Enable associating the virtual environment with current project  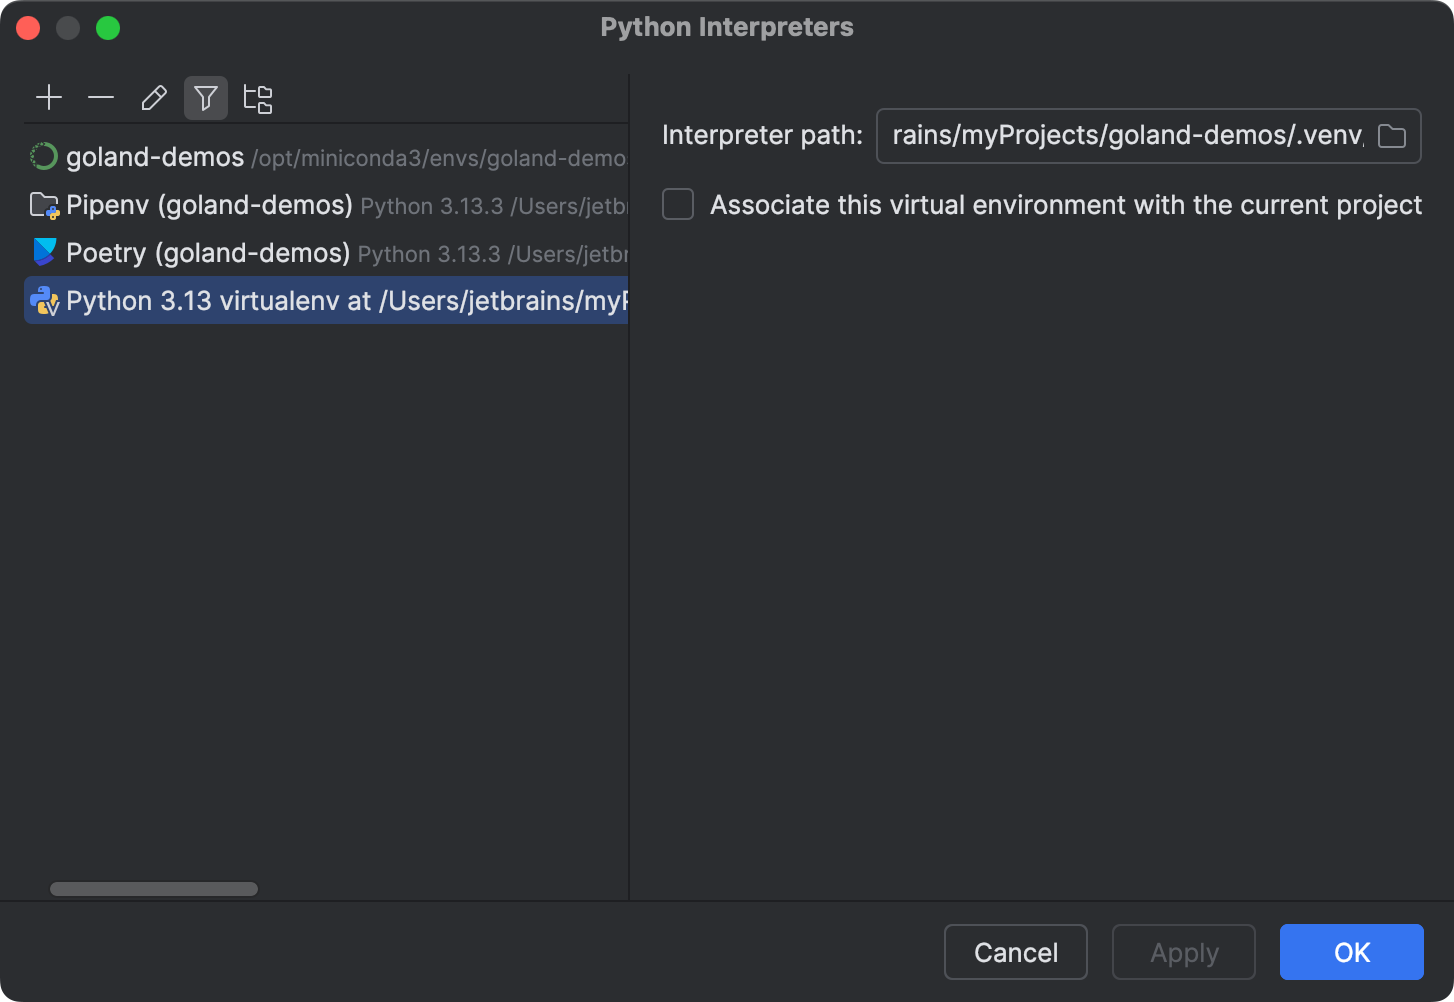(x=678, y=204)
